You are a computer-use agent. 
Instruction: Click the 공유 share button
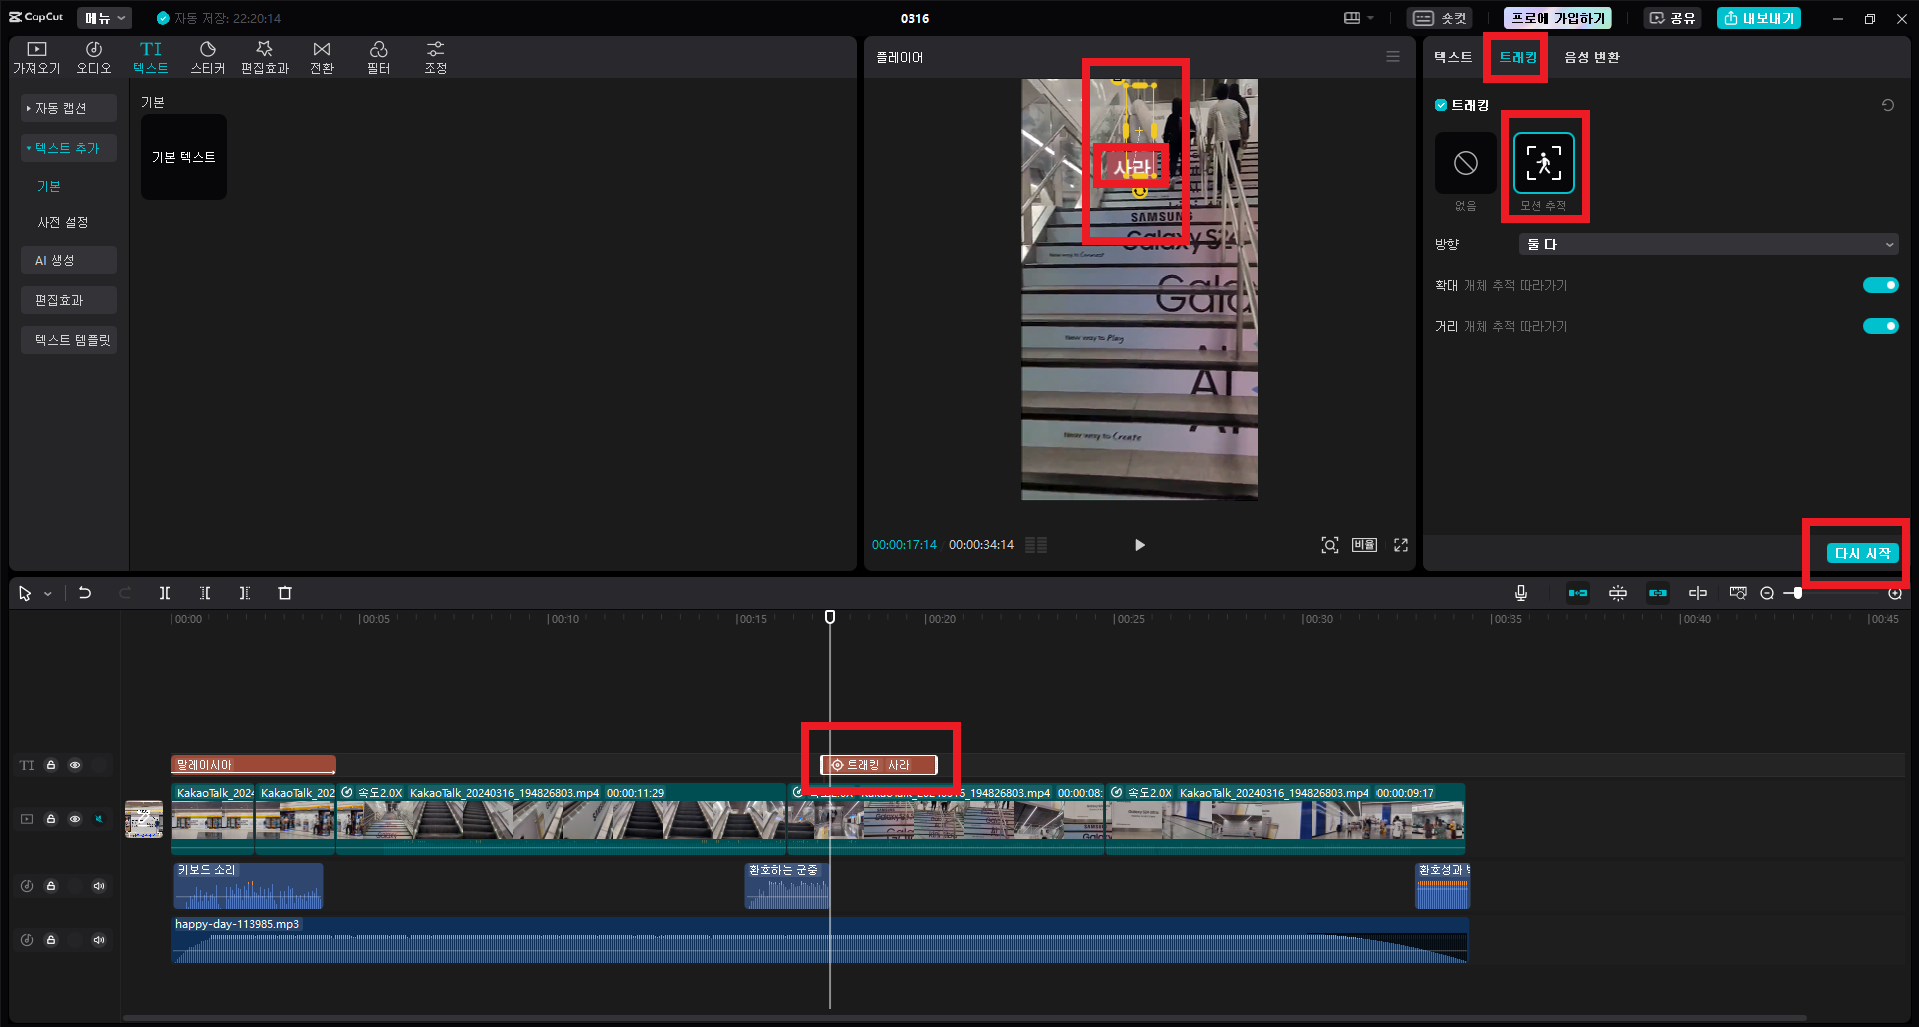pyautogui.click(x=1673, y=18)
